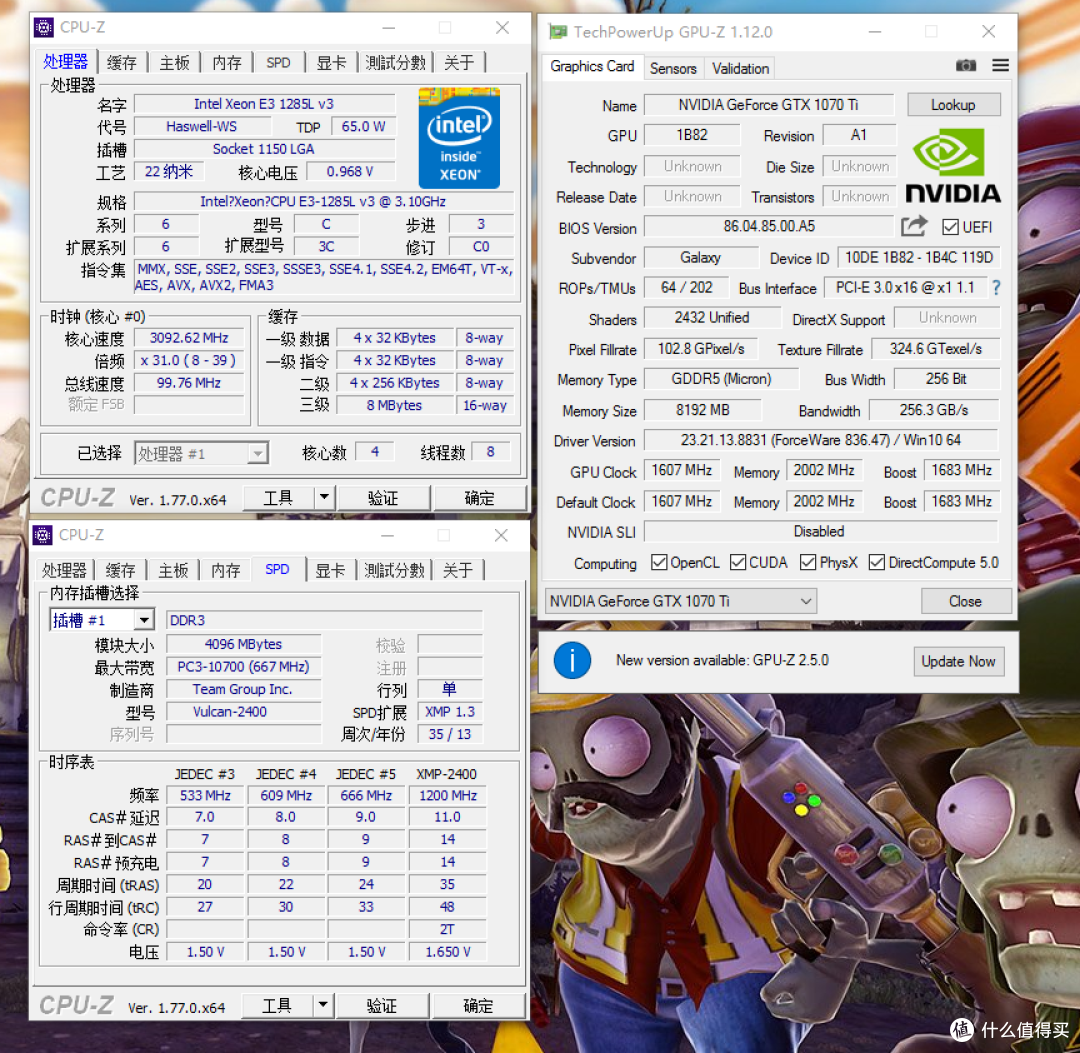The width and height of the screenshot is (1080, 1053).
Task: Click the camera screenshot icon in GPU-Z
Action: [x=966, y=64]
